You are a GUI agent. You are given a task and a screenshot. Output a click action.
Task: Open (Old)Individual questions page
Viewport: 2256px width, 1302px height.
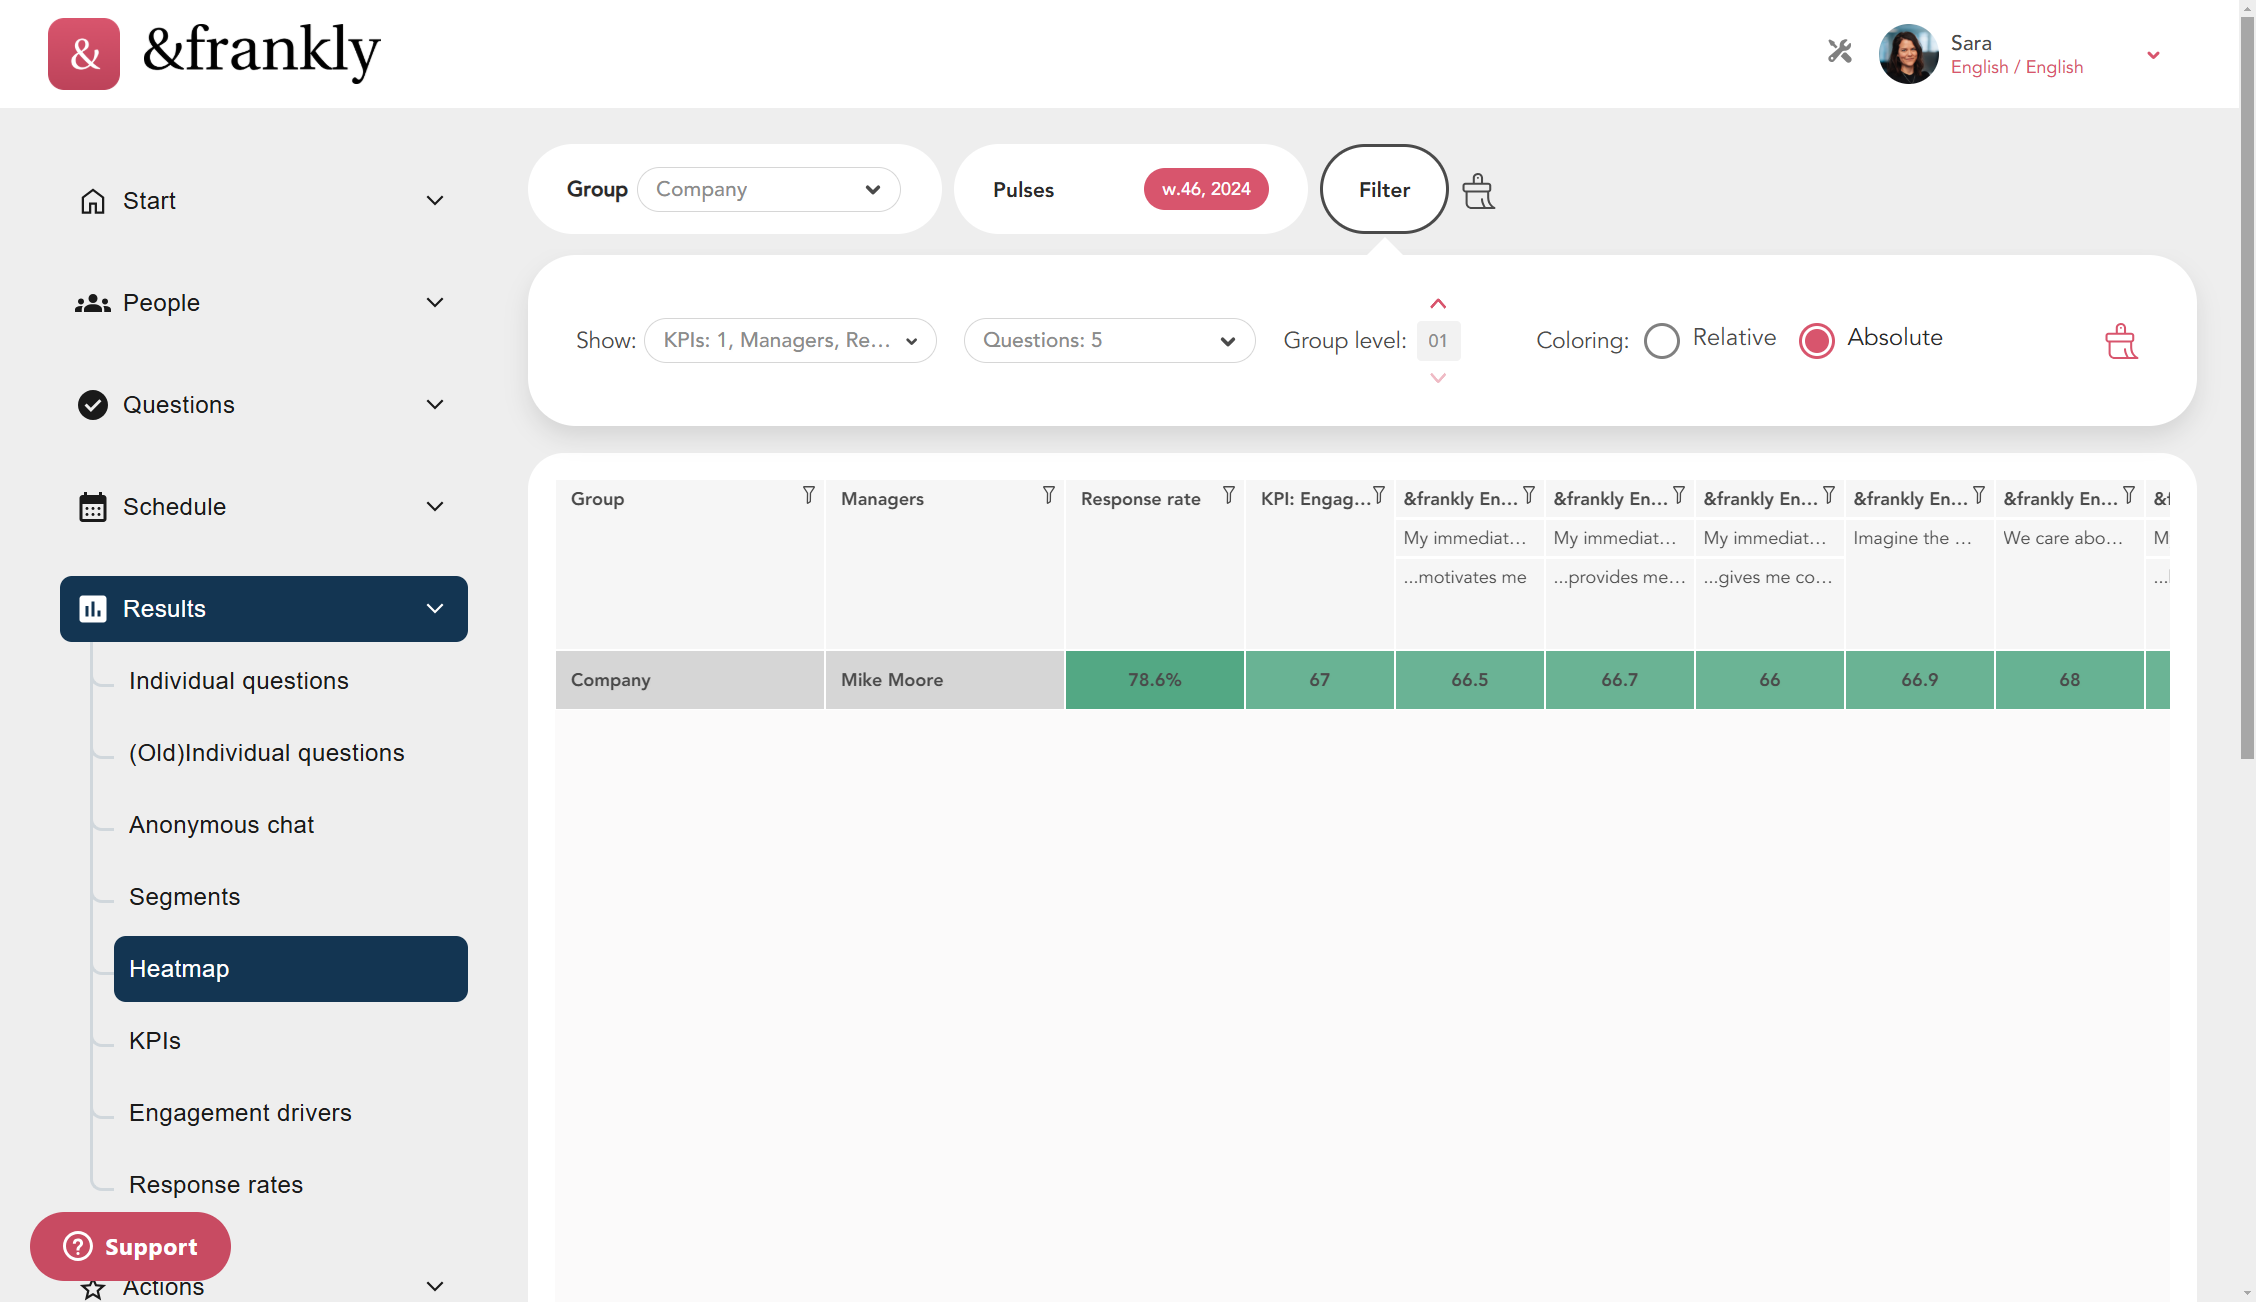pyautogui.click(x=267, y=753)
